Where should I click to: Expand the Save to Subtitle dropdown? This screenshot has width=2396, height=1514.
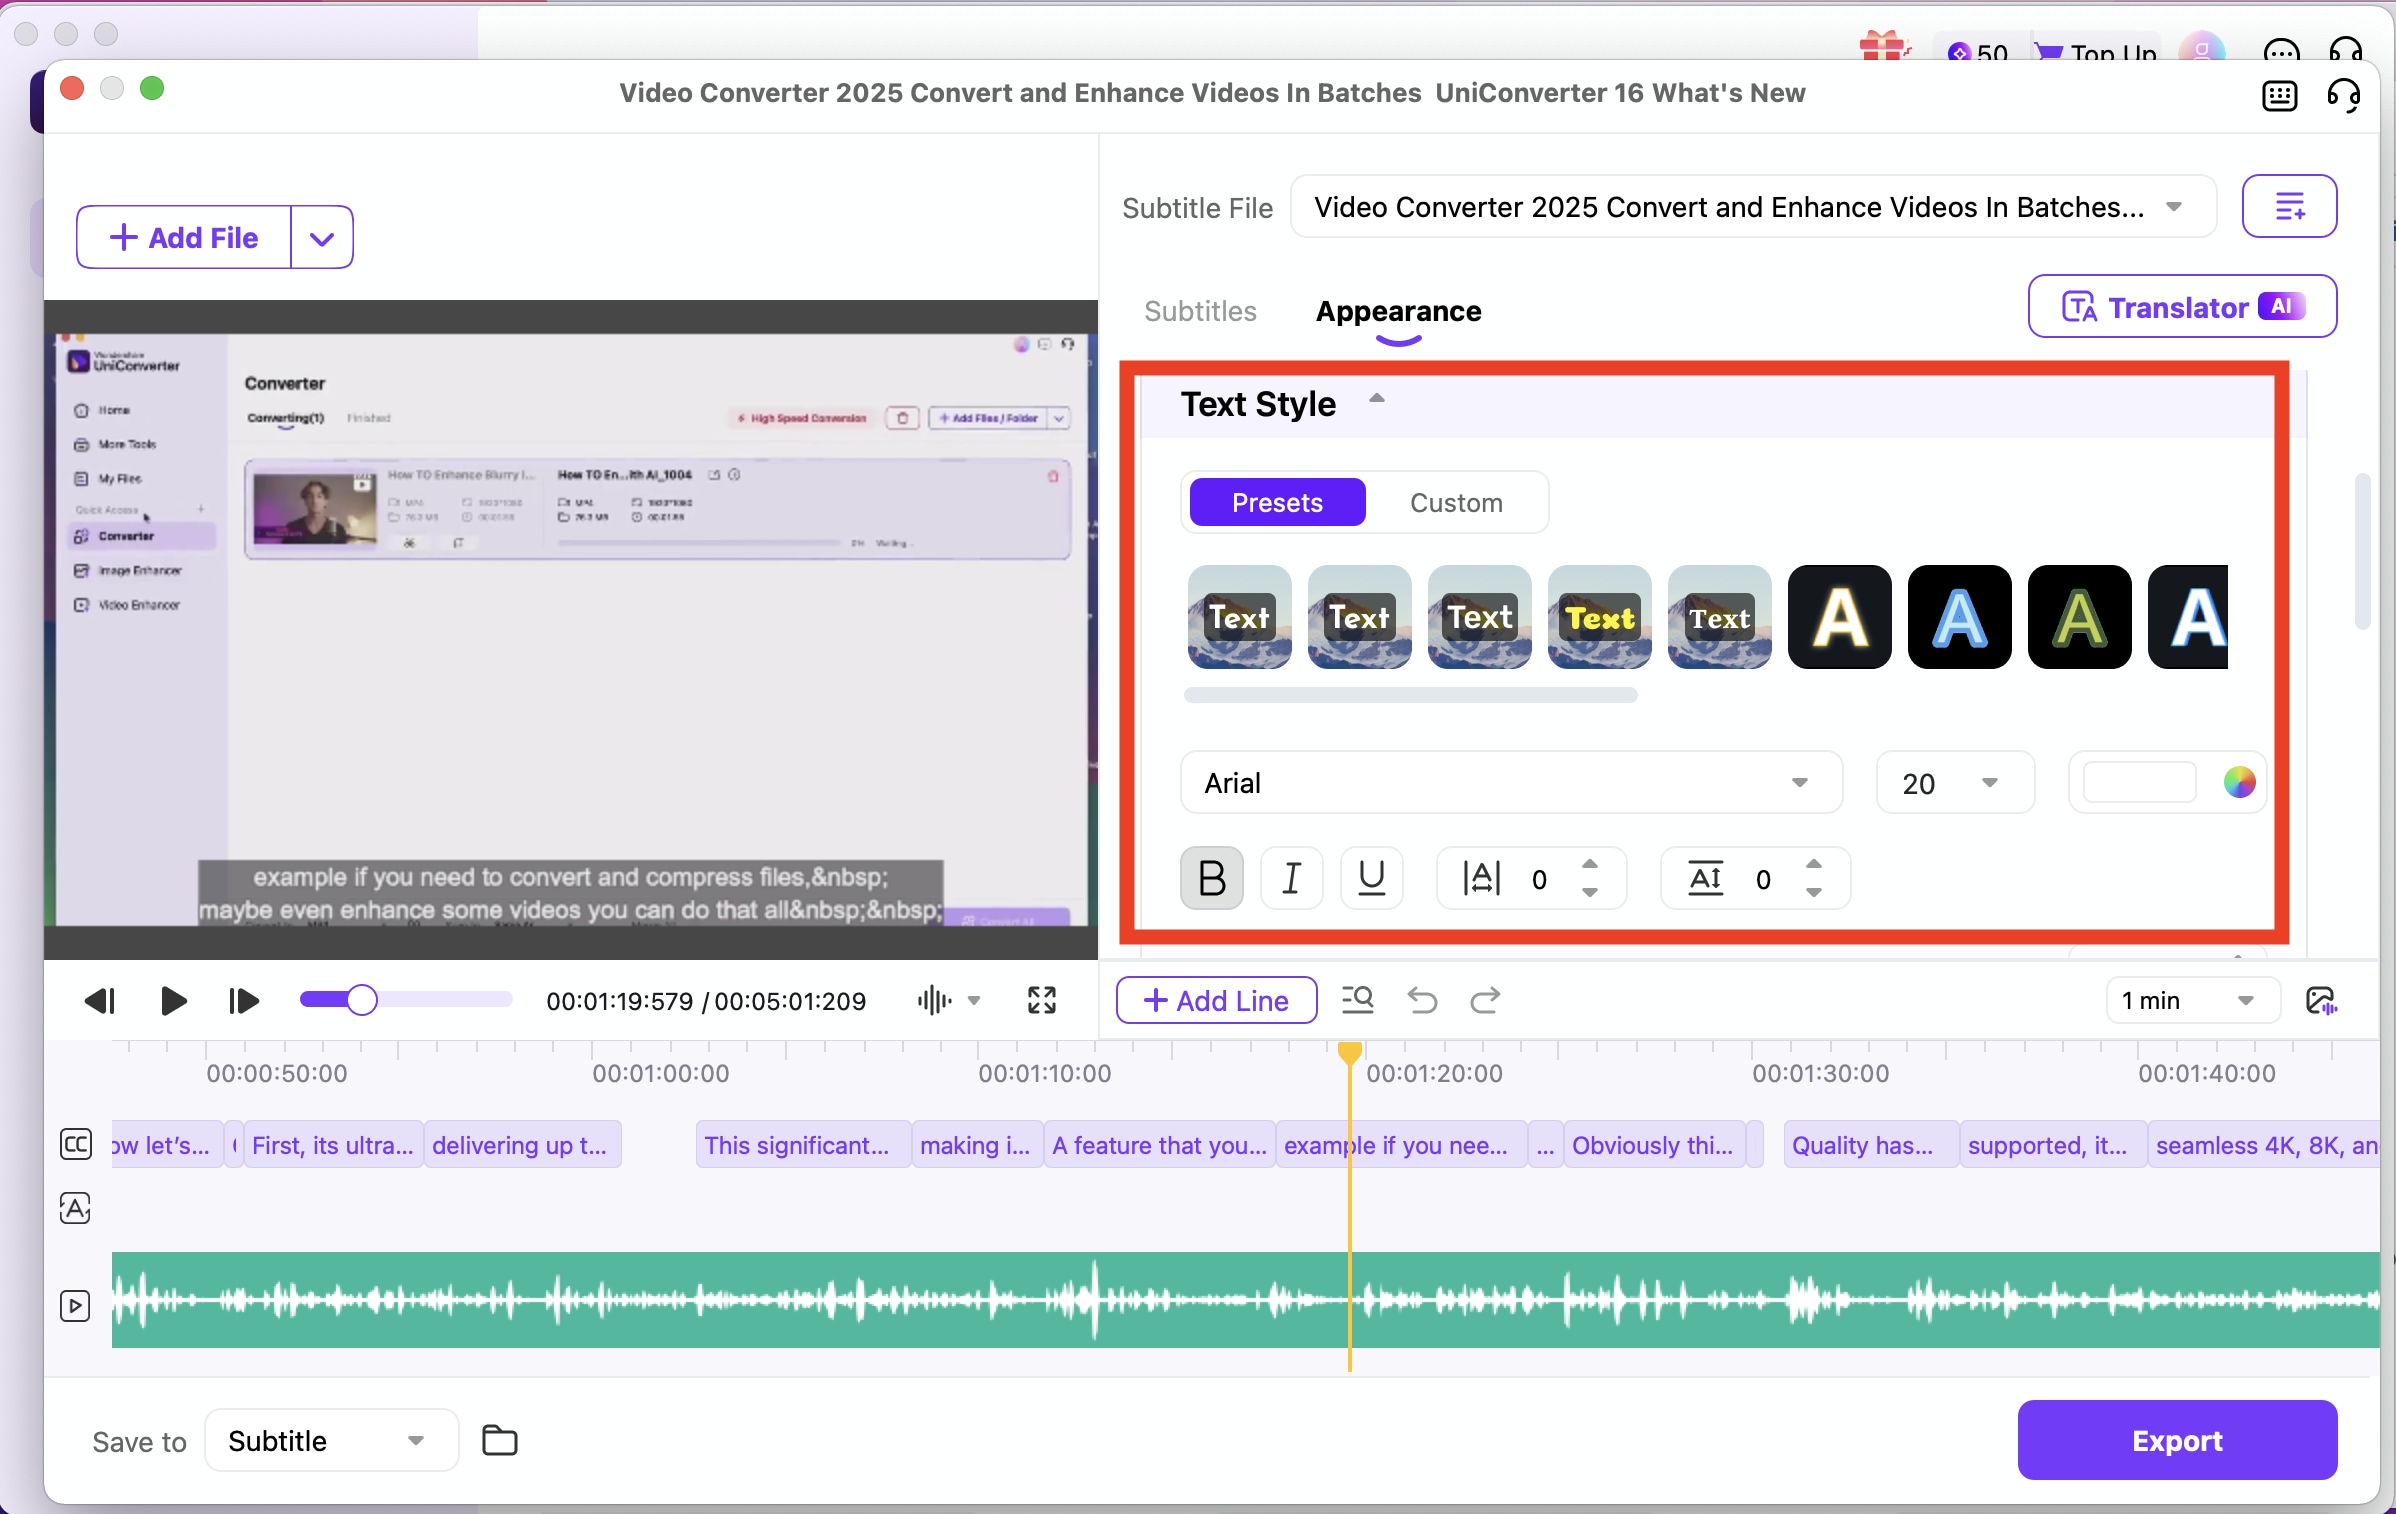click(x=330, y=1441)
